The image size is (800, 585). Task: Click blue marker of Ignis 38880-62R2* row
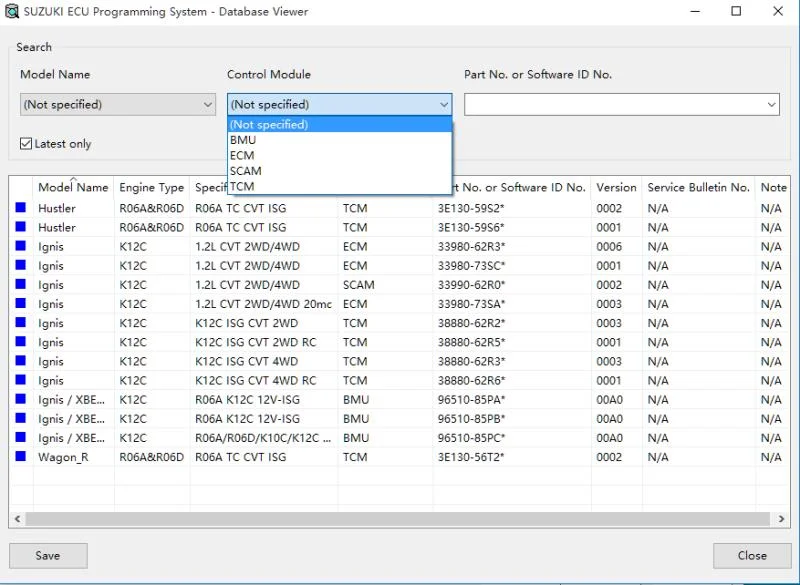coord(20,322)
